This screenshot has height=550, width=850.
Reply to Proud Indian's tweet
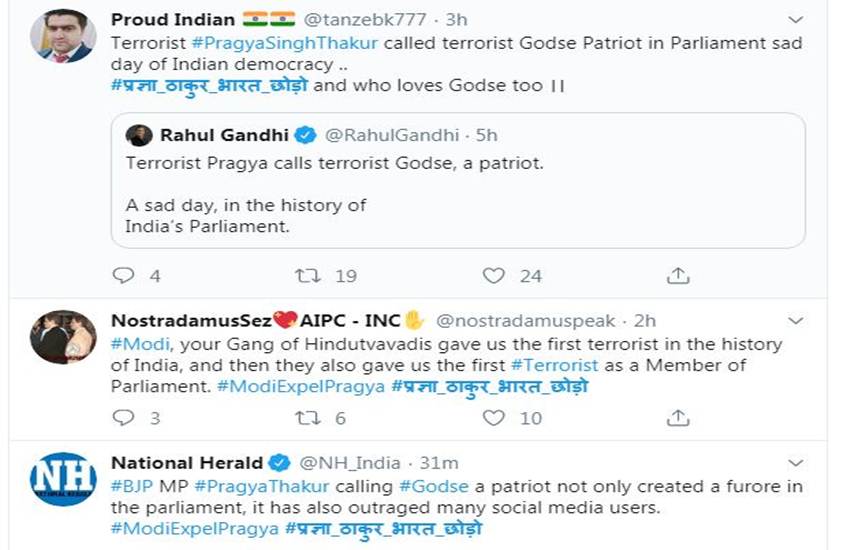(122, 275)
